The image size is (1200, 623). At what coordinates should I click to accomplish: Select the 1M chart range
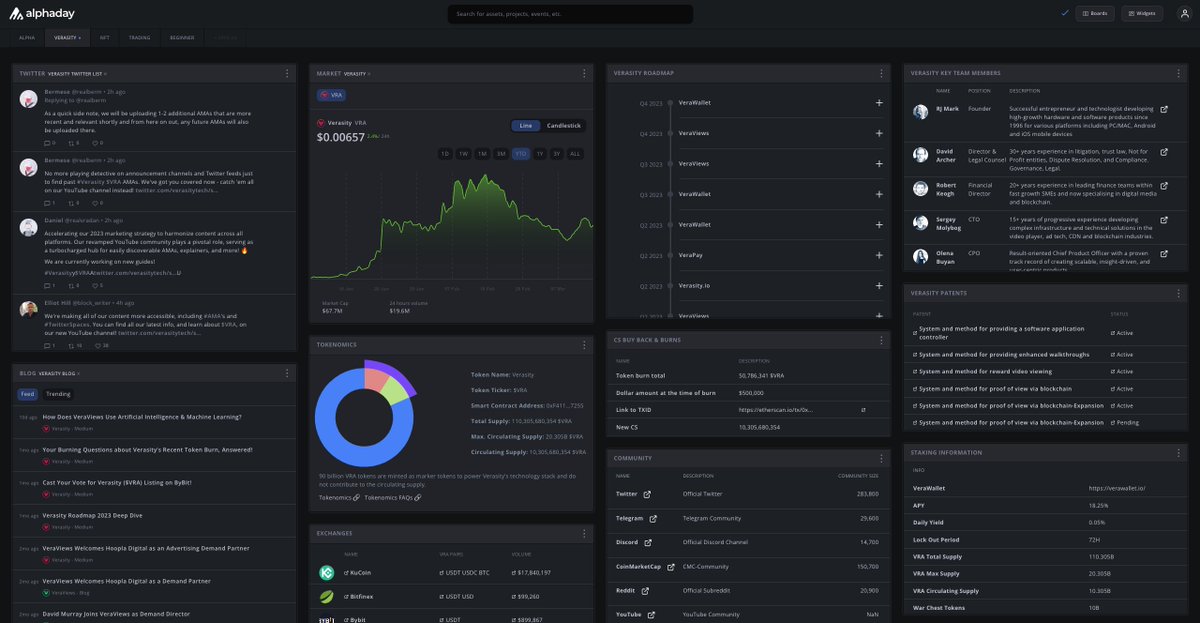482,154
